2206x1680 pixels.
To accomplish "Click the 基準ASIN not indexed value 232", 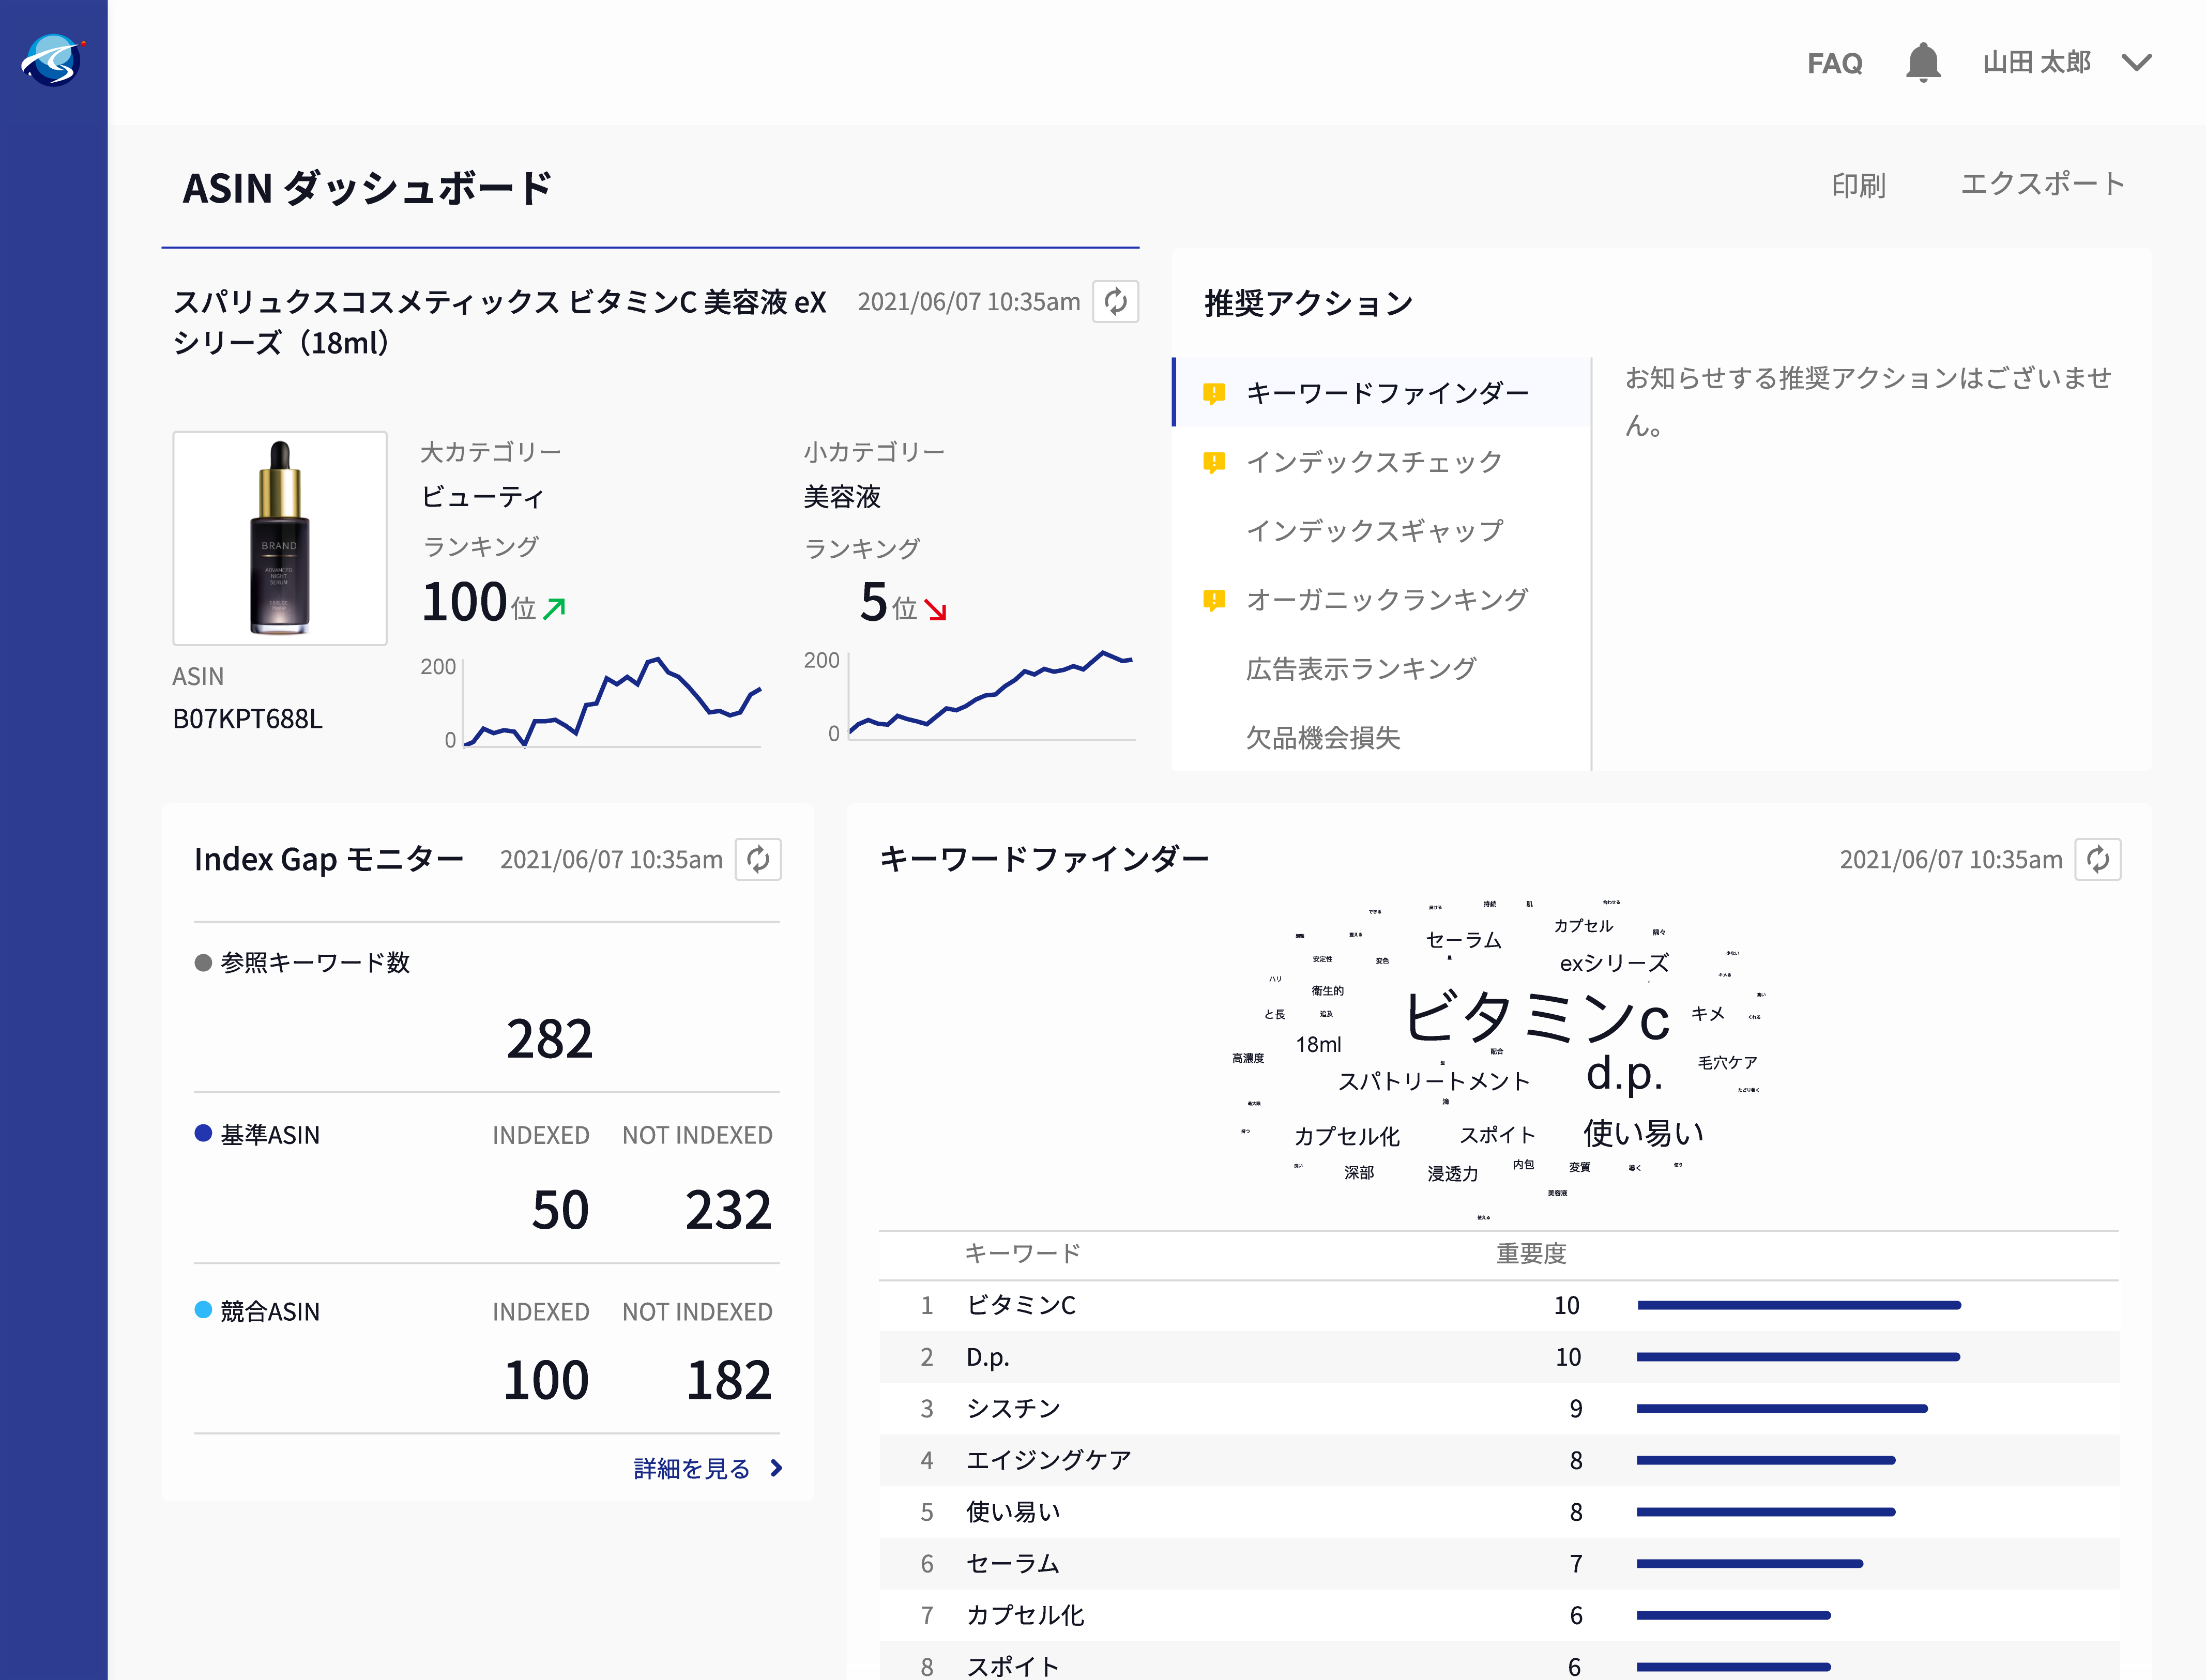I will [728, 1210].
